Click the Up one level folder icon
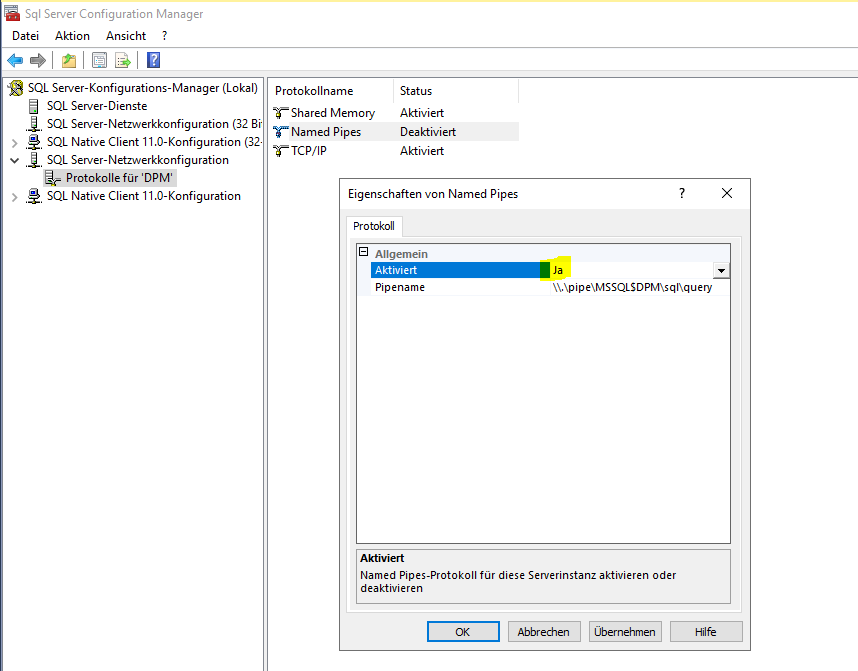The image size is (858, 671). pos(69,60)
